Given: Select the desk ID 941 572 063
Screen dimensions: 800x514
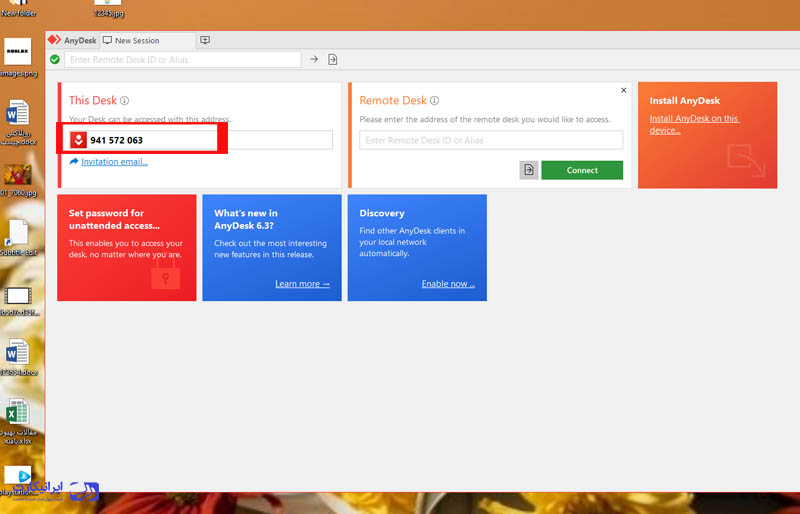Looking at the screenshot, I should [x=116, y=140].
